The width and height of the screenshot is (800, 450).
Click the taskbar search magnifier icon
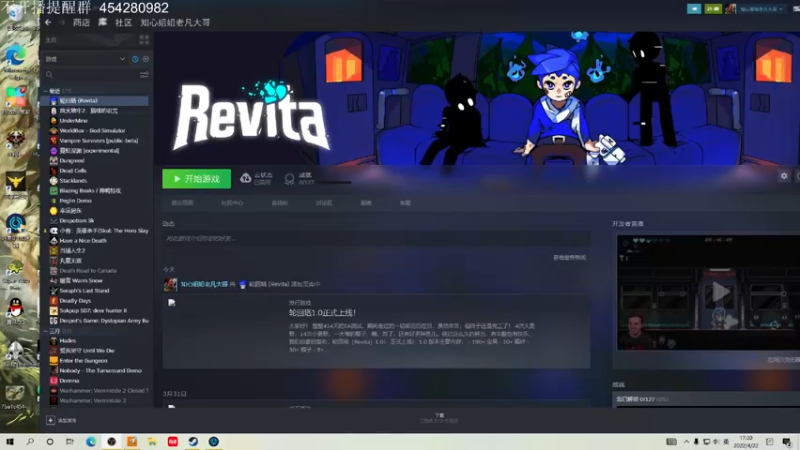pos(30,441)
